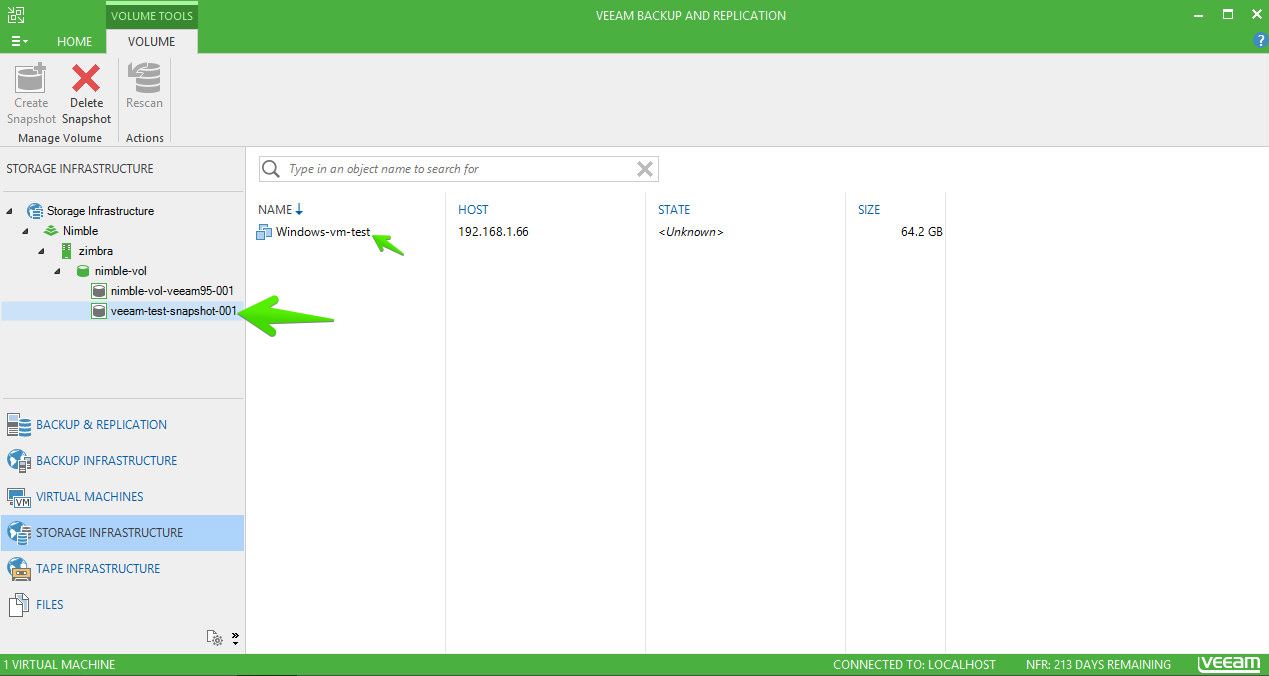1269x676 pixels.
Task: Expand the navigation pane overflow chevron
Action: click(x=236, y=638)
